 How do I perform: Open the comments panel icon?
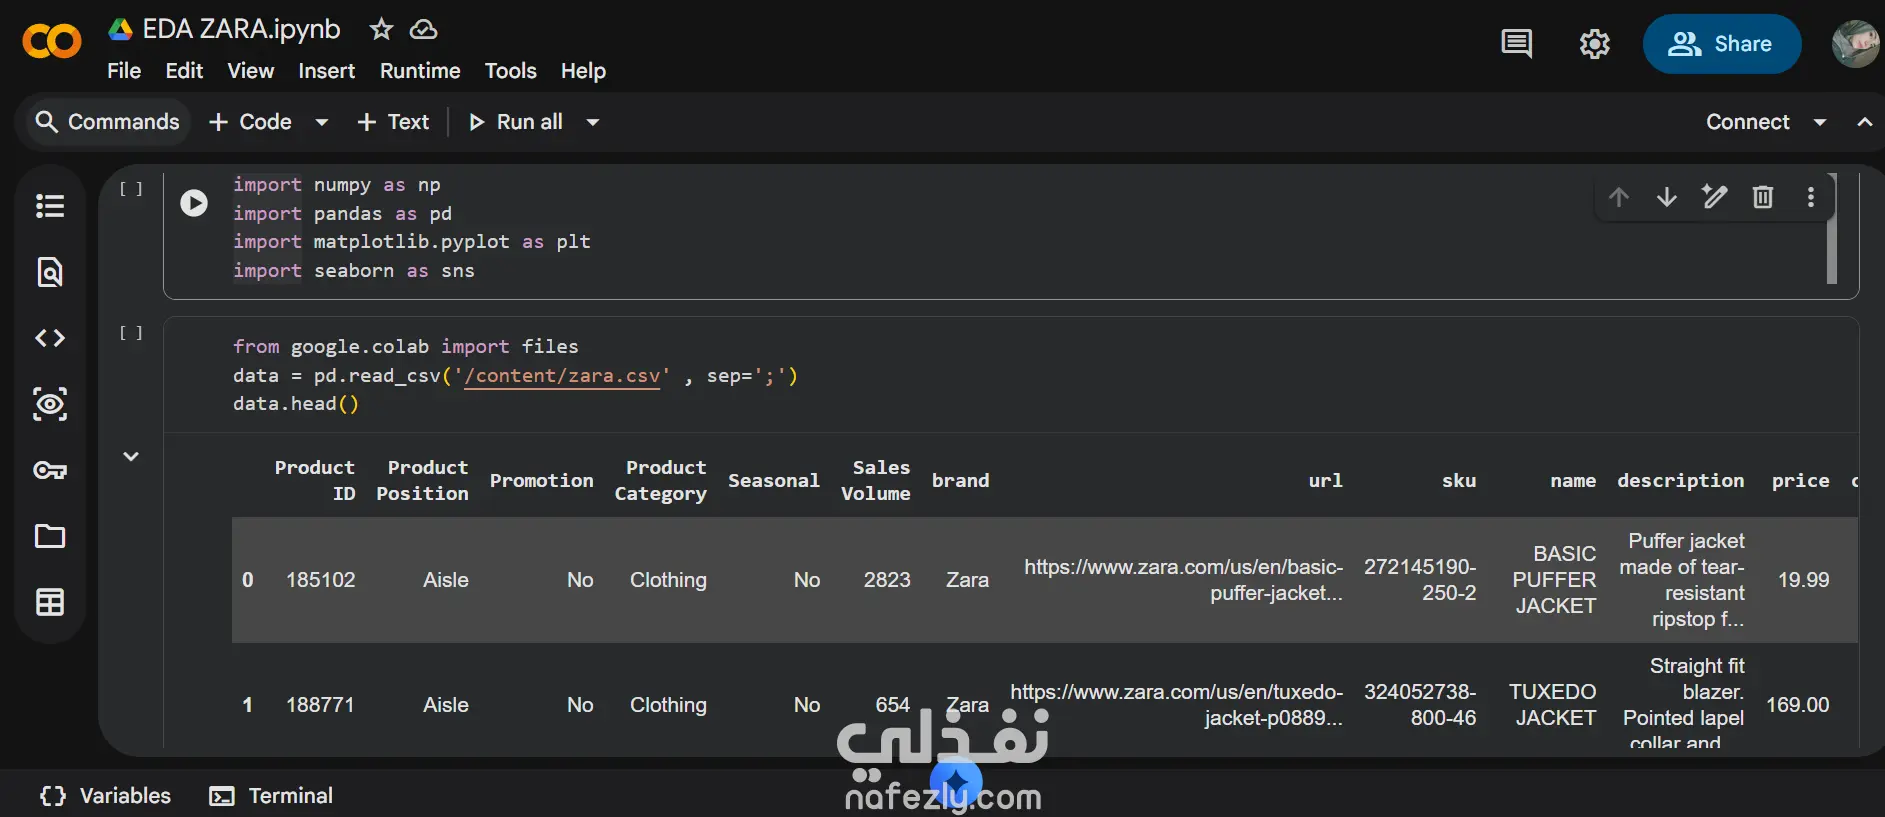click(x=1516, y=44)
